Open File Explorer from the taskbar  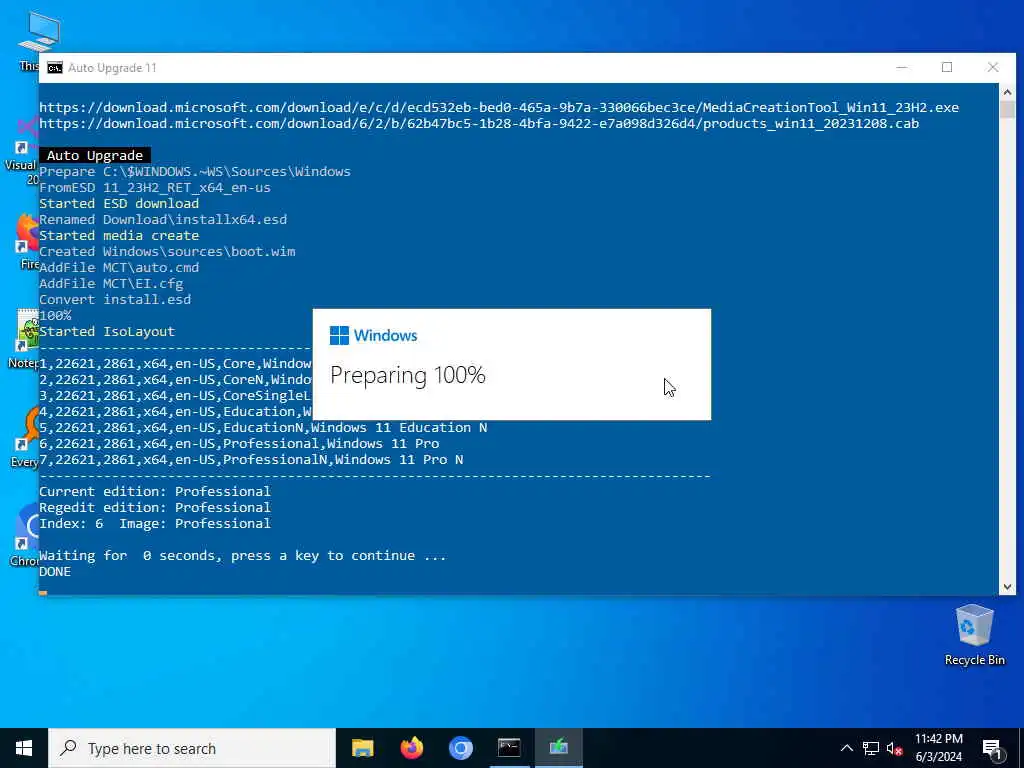coord(362,748)
